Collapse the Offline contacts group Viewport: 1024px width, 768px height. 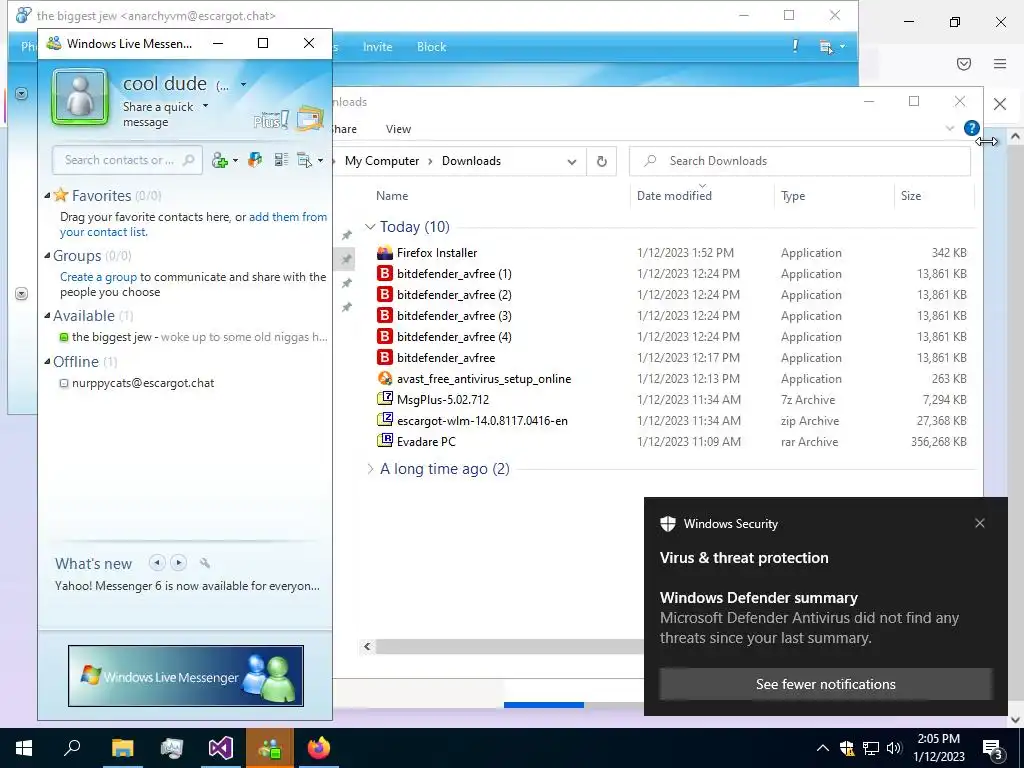48,362
